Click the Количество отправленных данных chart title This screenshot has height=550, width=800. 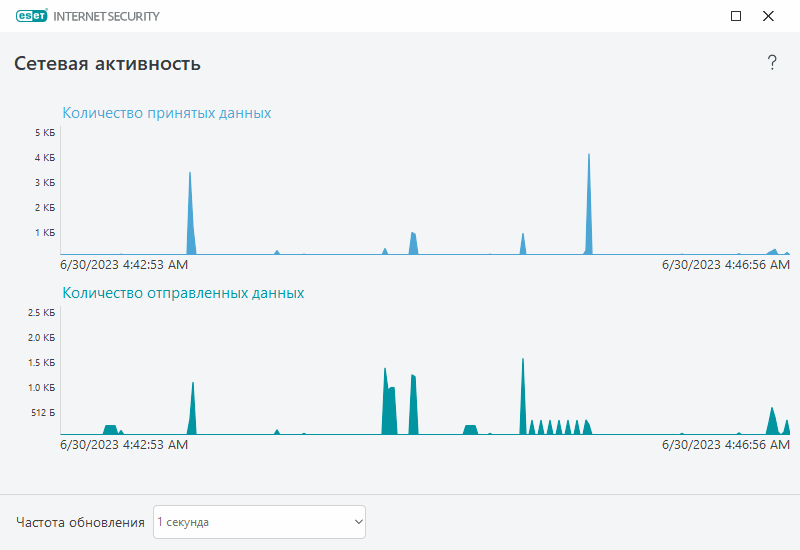183,293
